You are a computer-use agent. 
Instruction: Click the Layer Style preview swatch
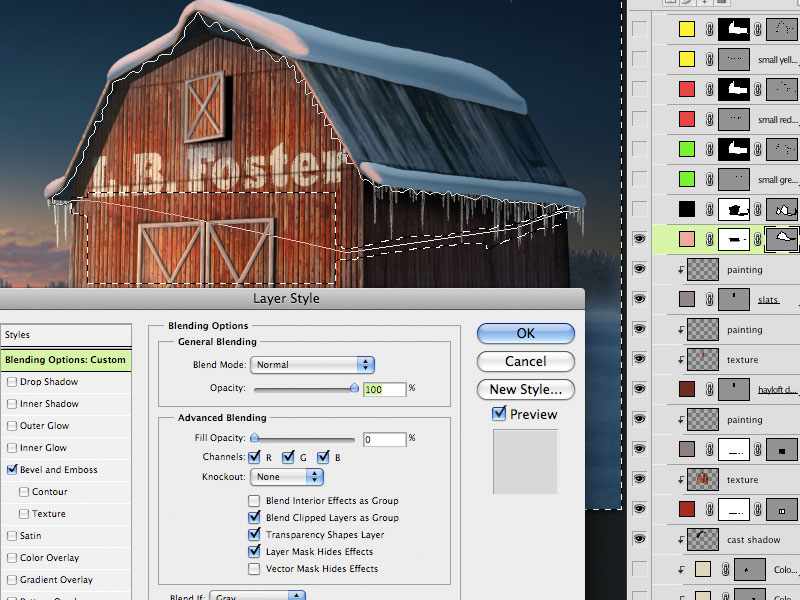(525, 462)
